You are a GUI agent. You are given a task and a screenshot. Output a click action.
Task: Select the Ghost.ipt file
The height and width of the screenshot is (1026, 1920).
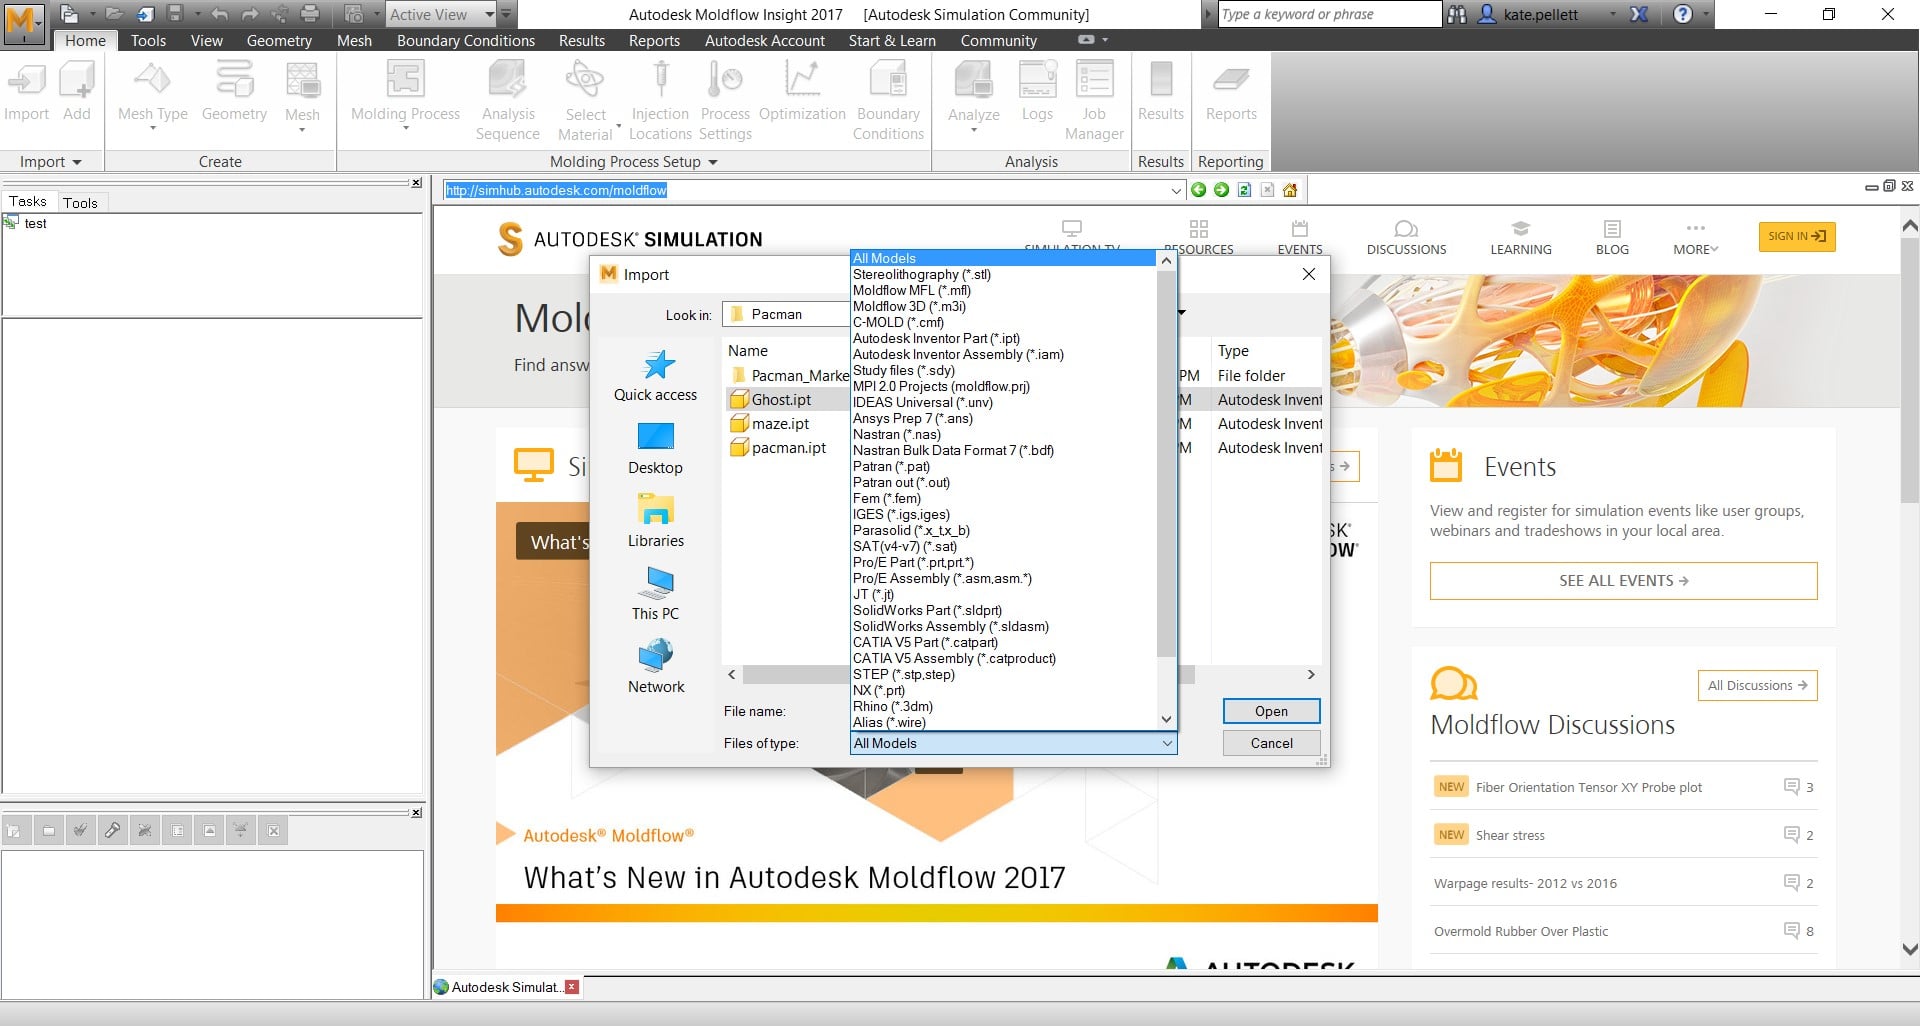pos(781,400)
